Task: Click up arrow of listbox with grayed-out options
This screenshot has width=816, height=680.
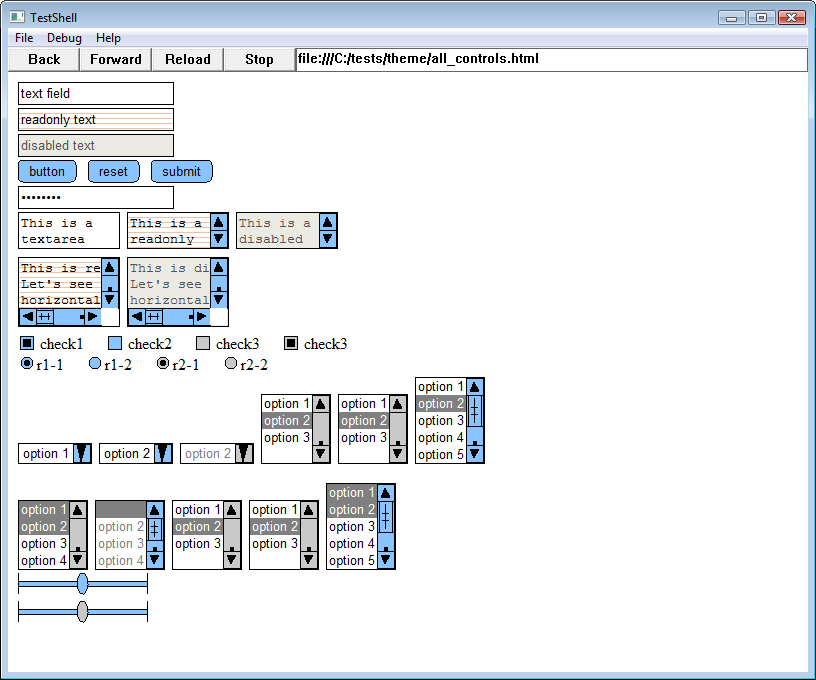Action: pos(155,509)
